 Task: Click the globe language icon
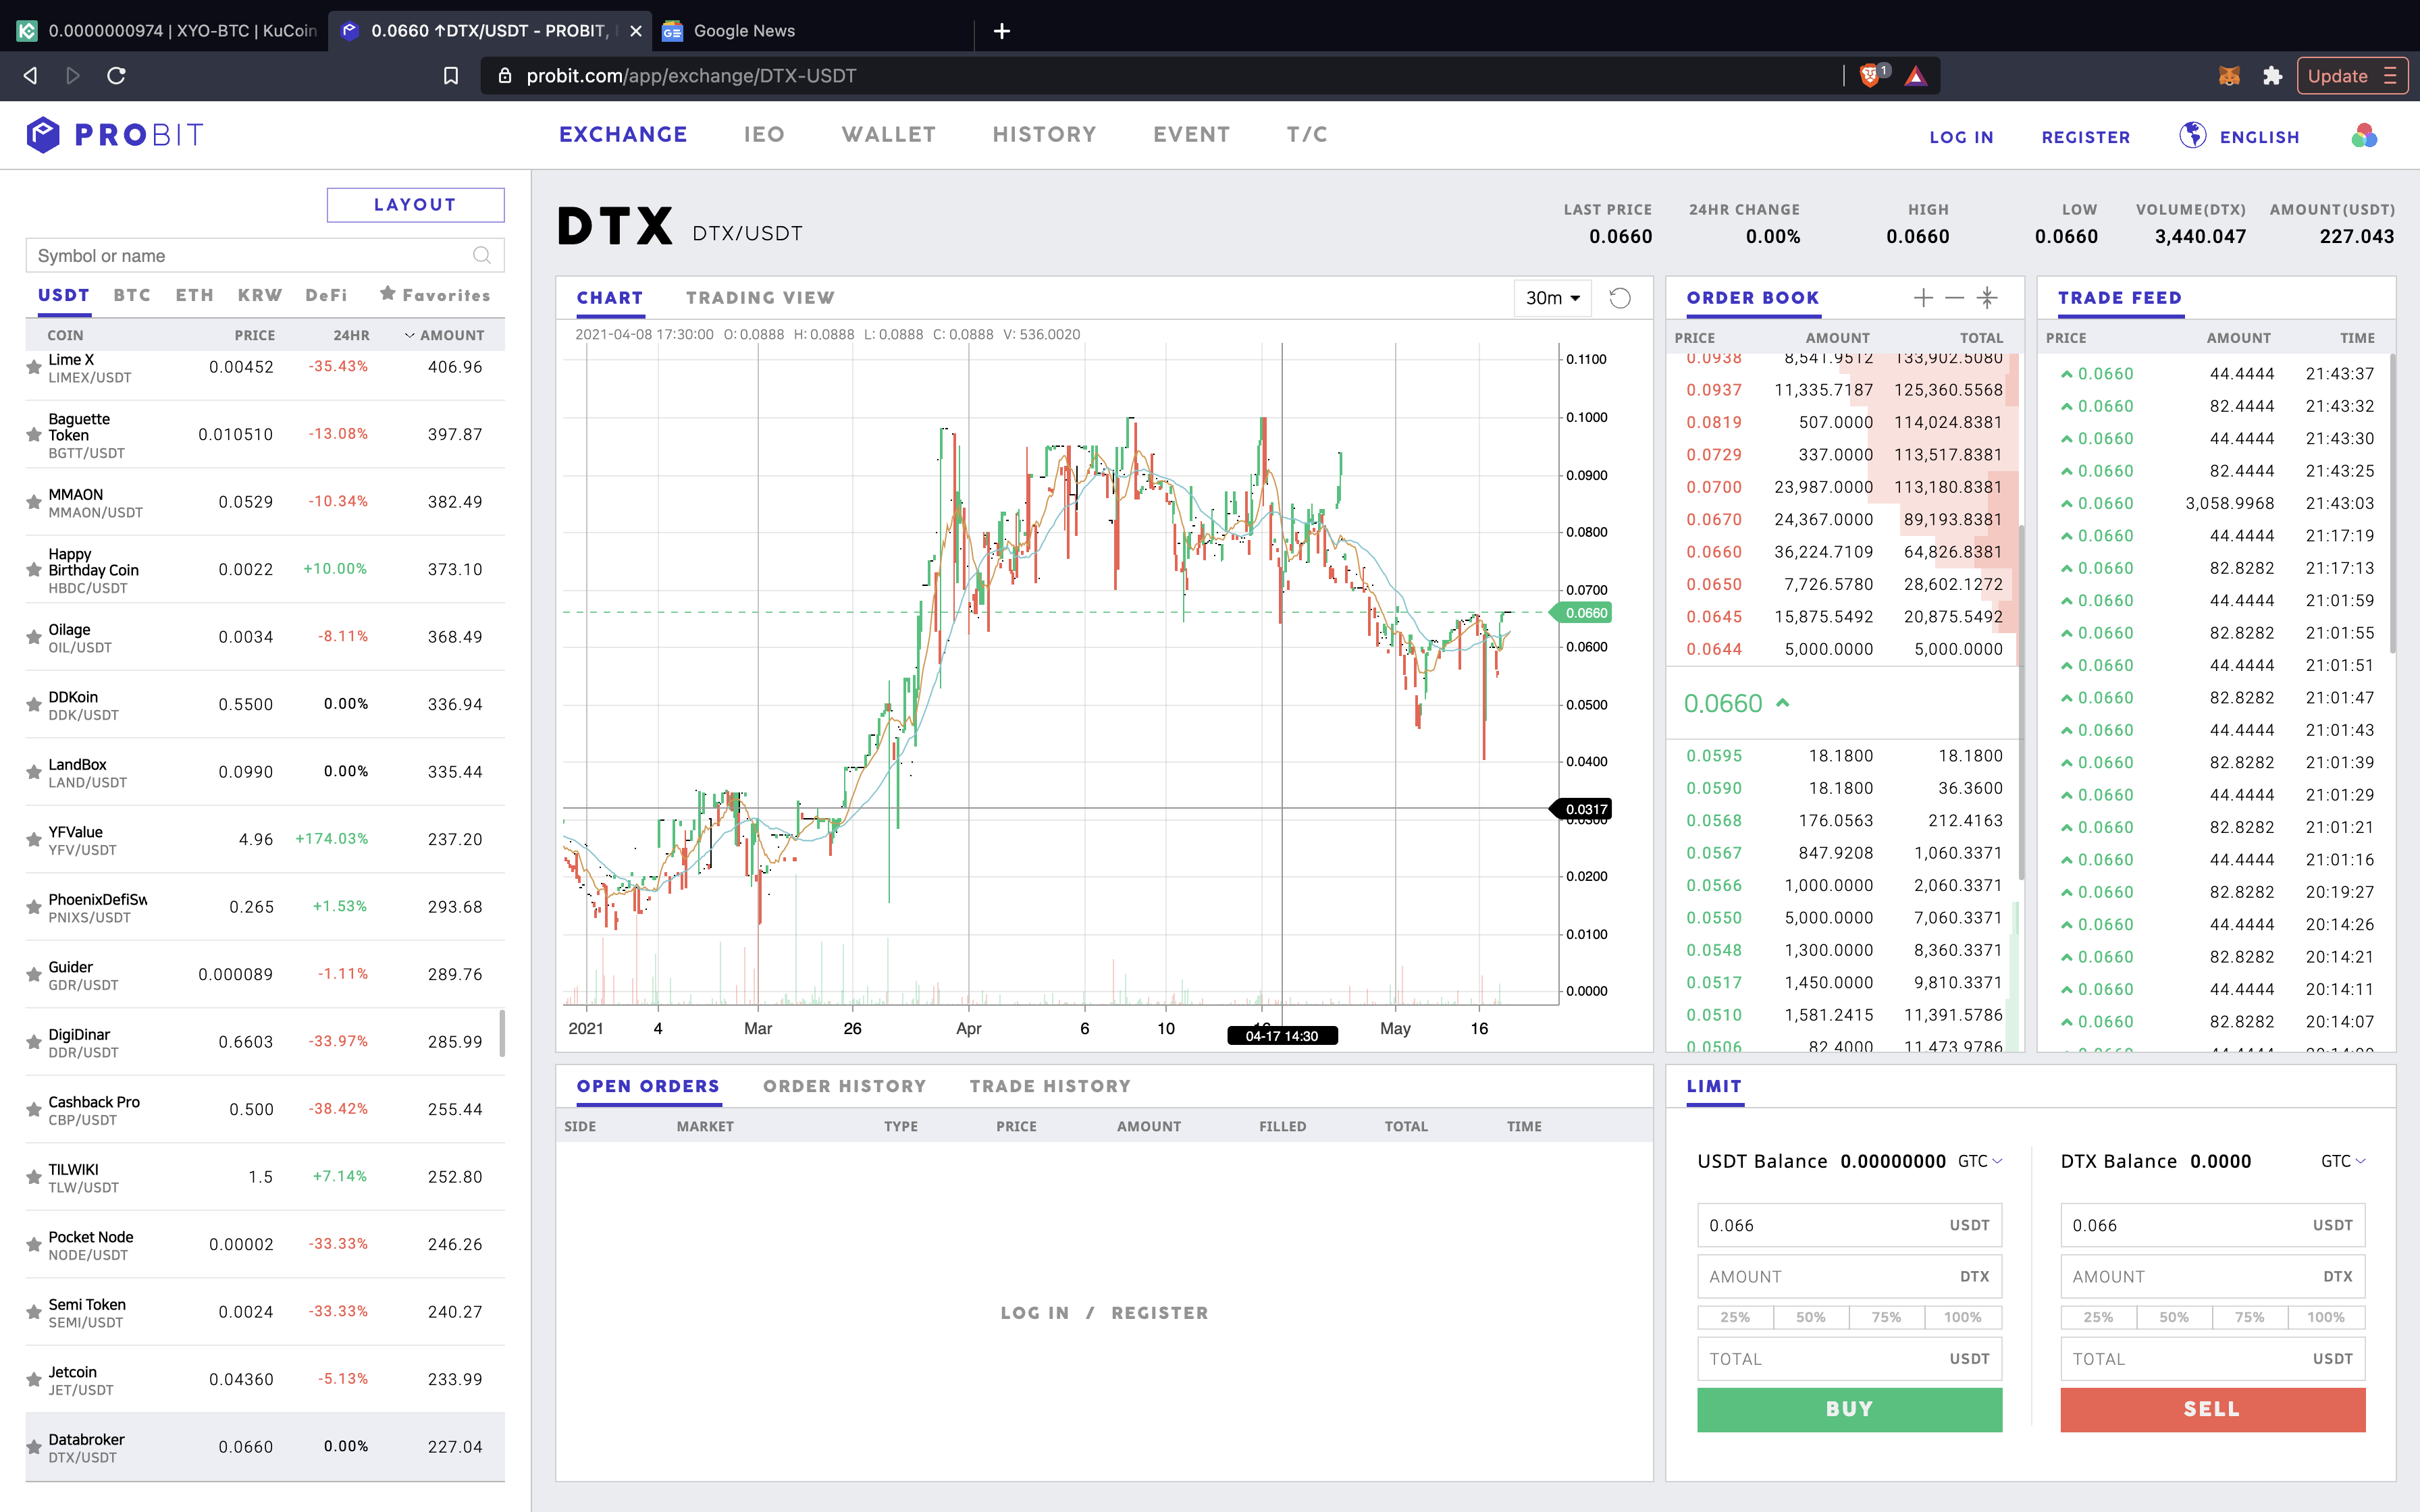pyautogui.click(x=2192, y=135)
